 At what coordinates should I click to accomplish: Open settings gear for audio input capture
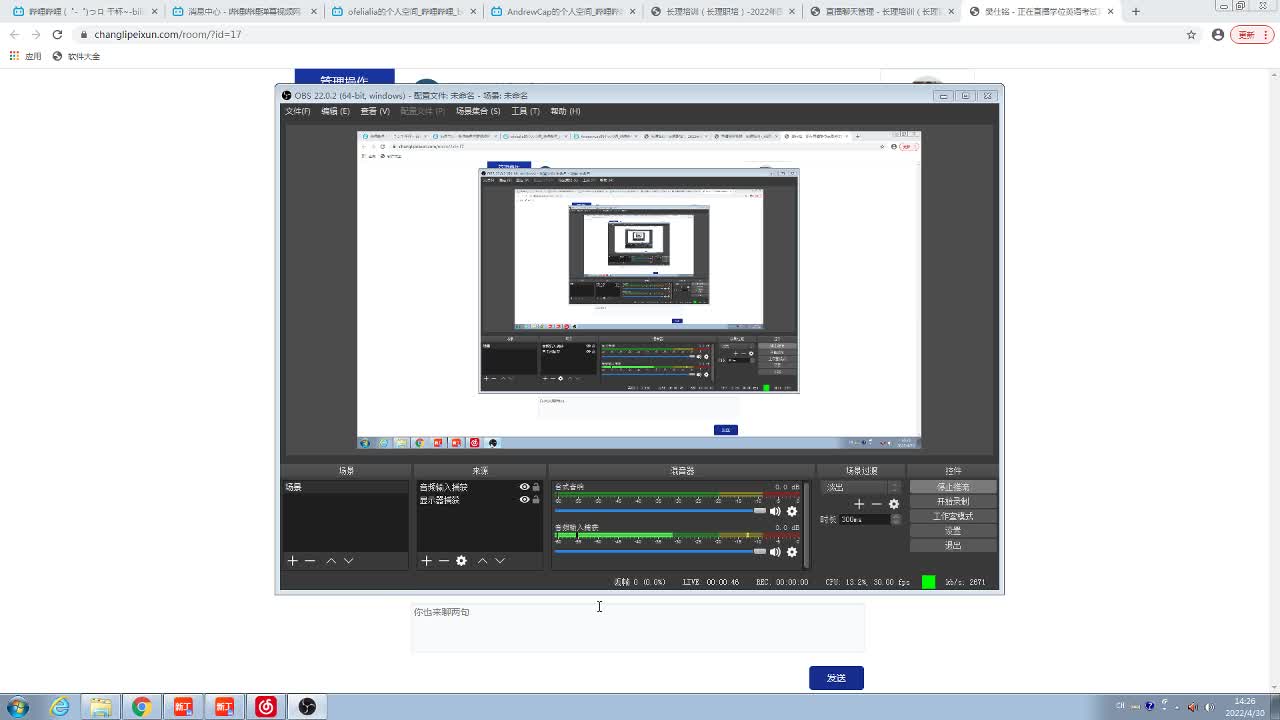tap(792, 552)
